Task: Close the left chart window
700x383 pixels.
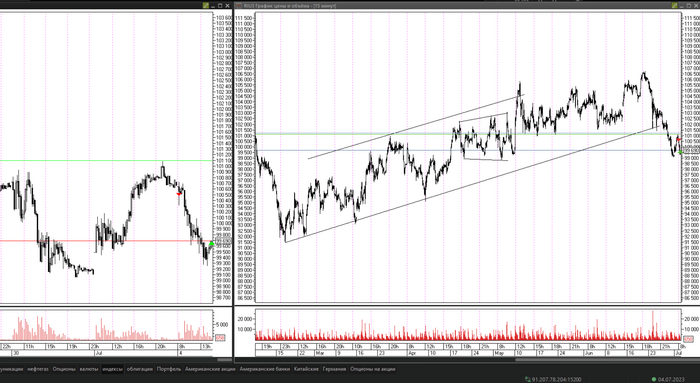Action: click(x=228, y=6)
